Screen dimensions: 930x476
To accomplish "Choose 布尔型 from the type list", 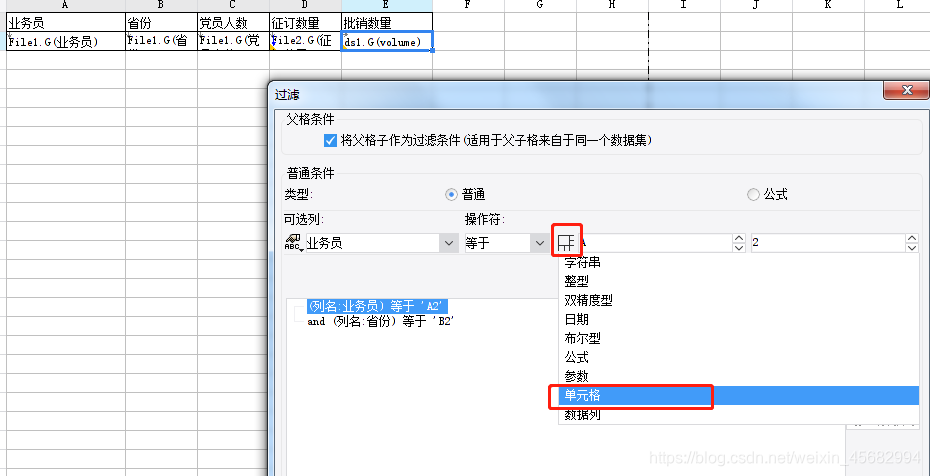I will pos(739,338).
